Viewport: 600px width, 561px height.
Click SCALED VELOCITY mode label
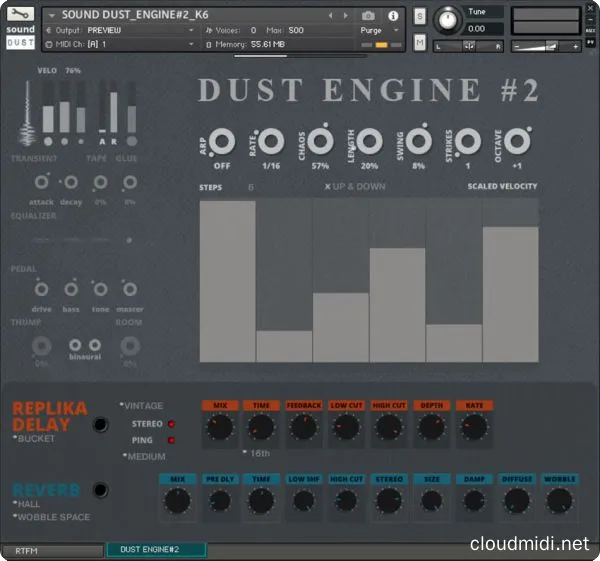pyautogui.click(x=502, y=186)
